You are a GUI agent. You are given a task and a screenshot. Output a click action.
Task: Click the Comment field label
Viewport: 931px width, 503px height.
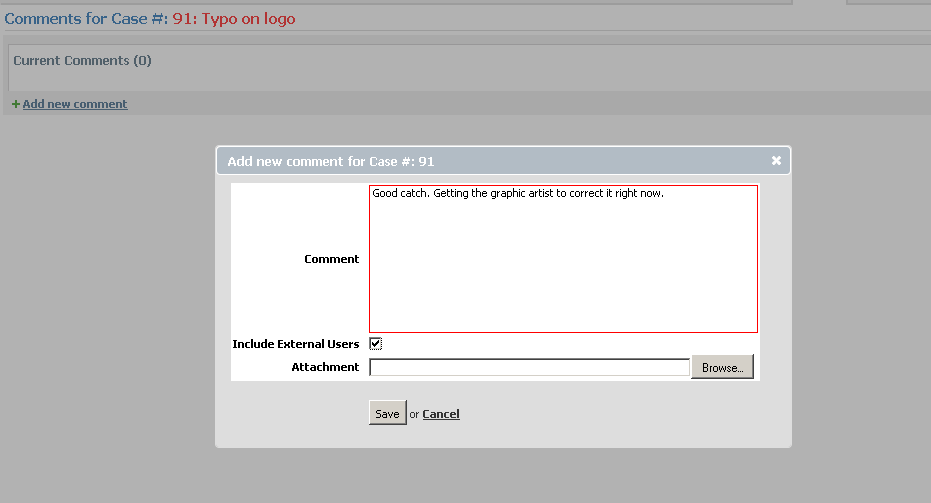331,259
